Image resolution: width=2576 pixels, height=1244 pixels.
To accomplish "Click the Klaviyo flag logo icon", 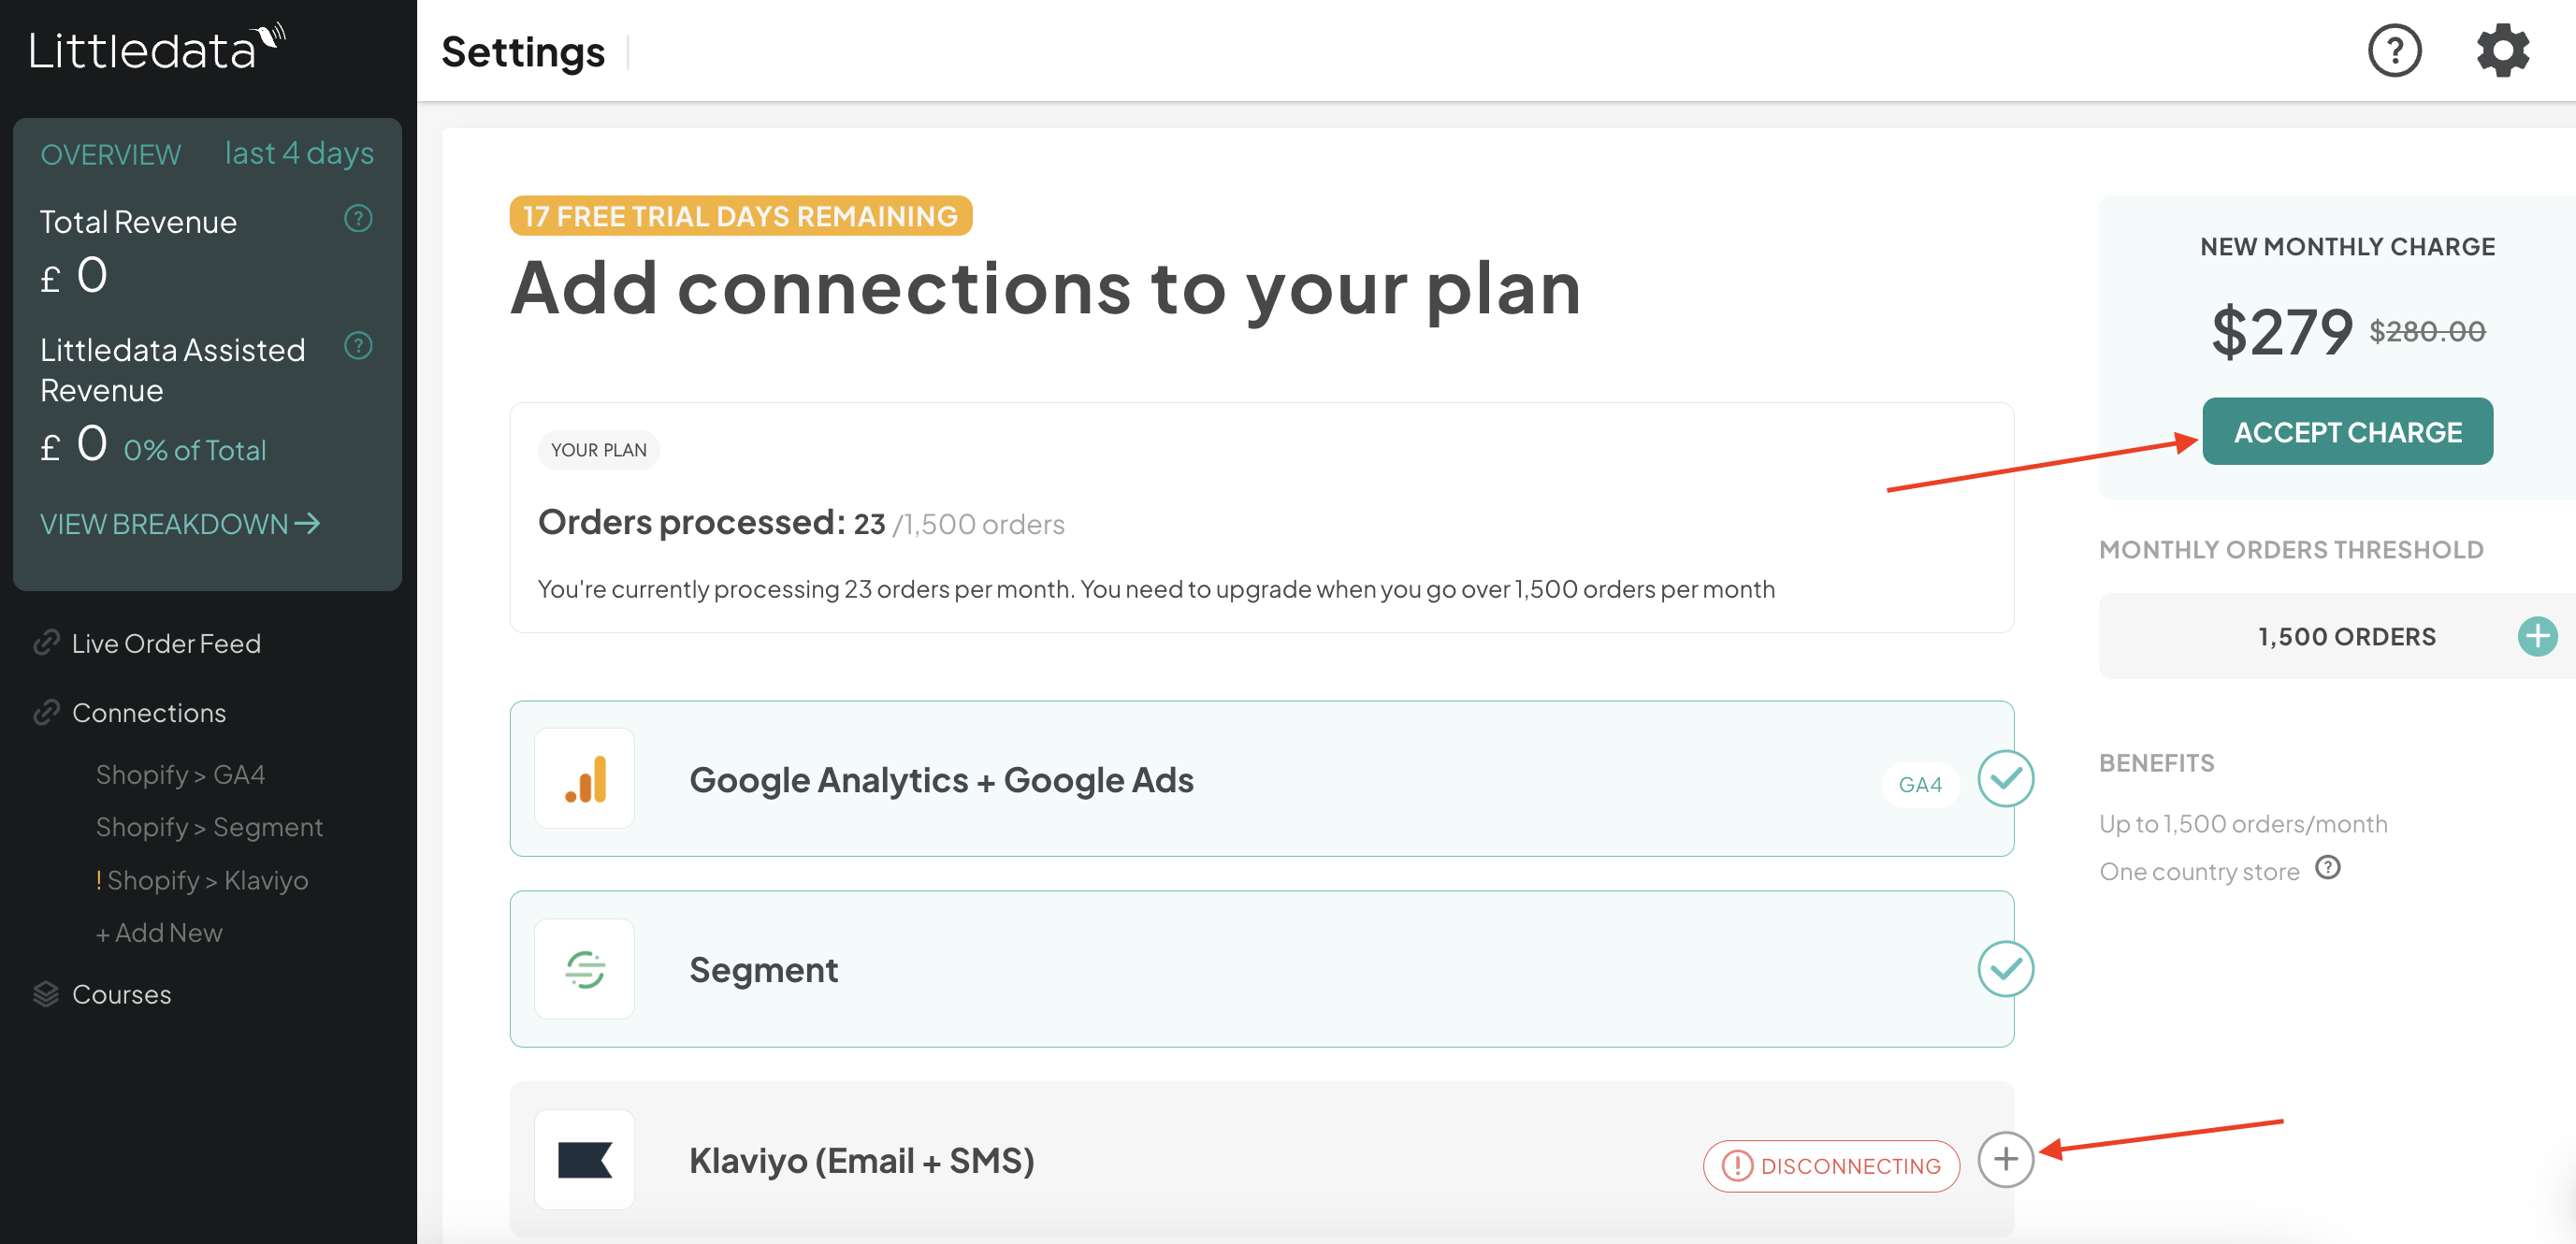I will coord(585,1160).
